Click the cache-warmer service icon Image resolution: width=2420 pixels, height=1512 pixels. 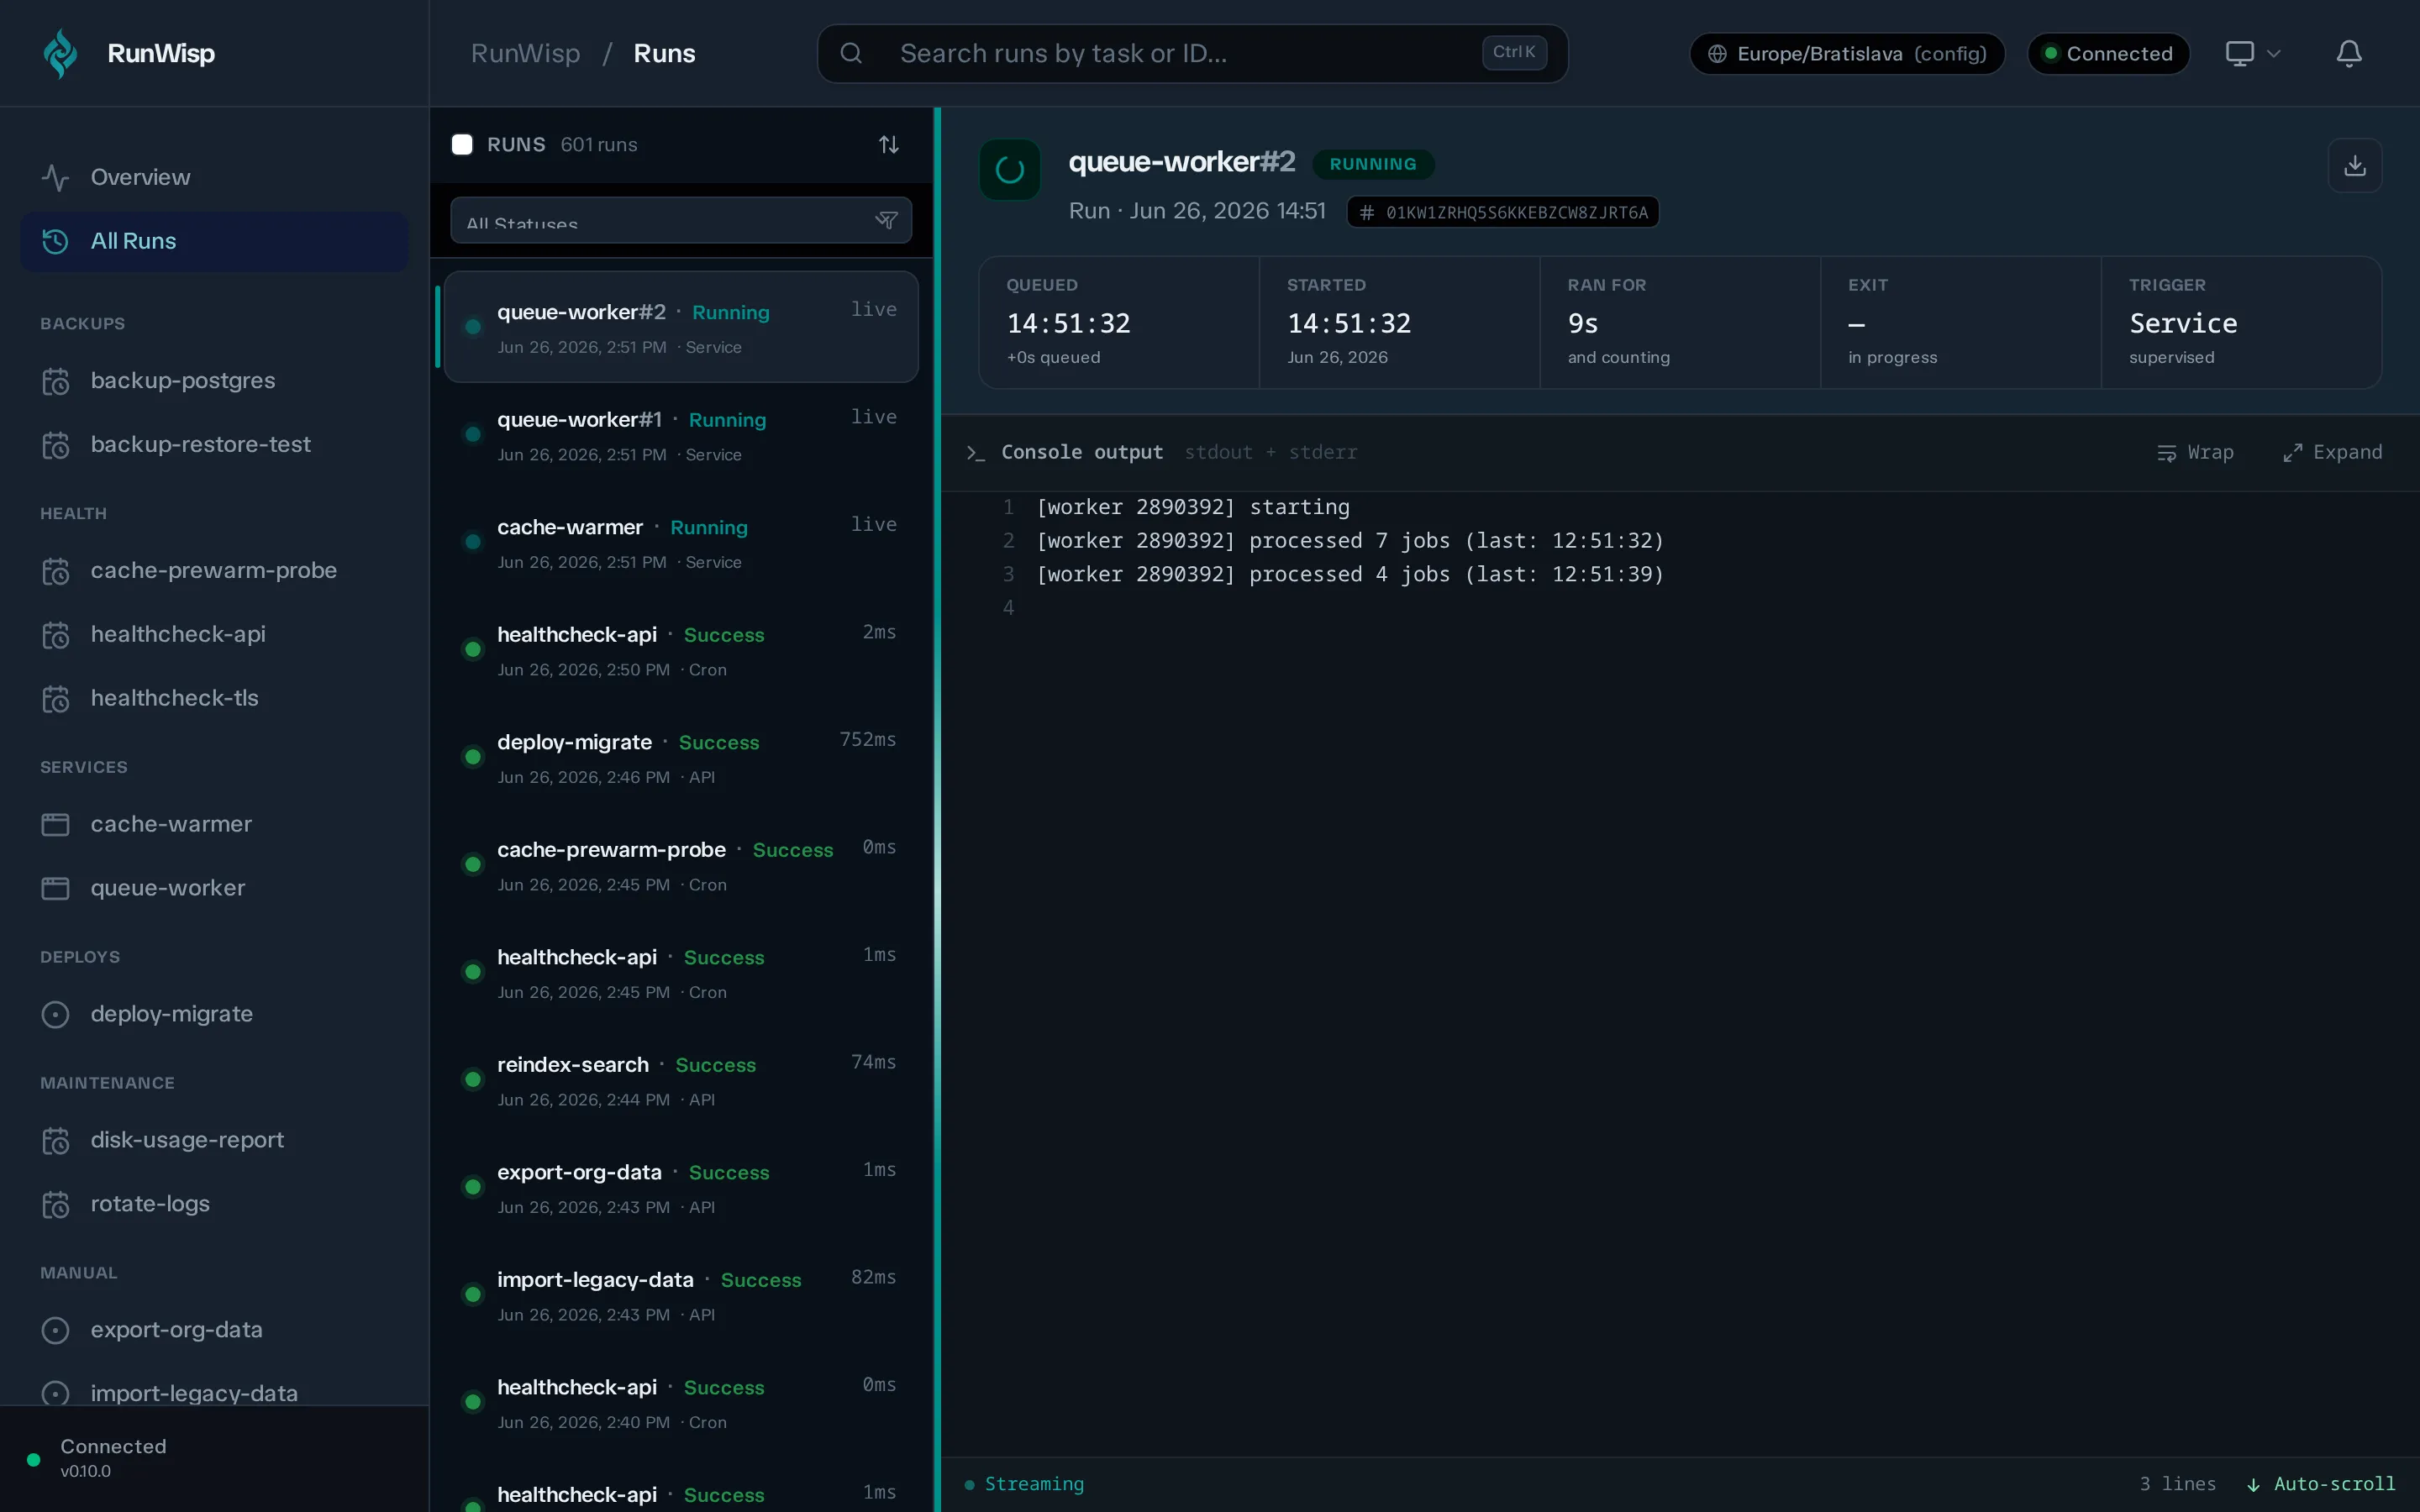tap(56, 824)
